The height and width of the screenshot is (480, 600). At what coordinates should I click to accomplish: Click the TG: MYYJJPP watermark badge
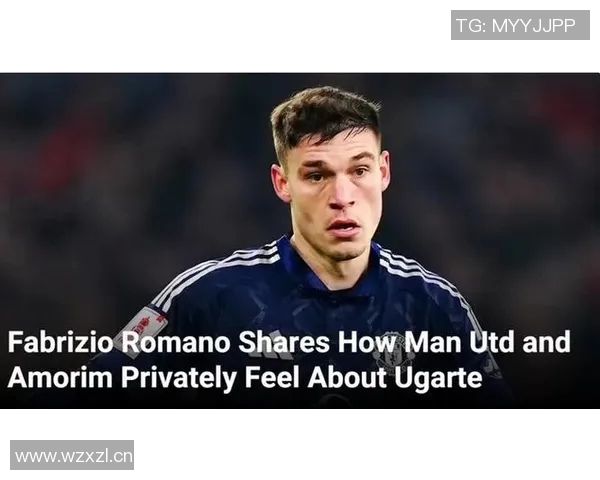coord(520,25)
